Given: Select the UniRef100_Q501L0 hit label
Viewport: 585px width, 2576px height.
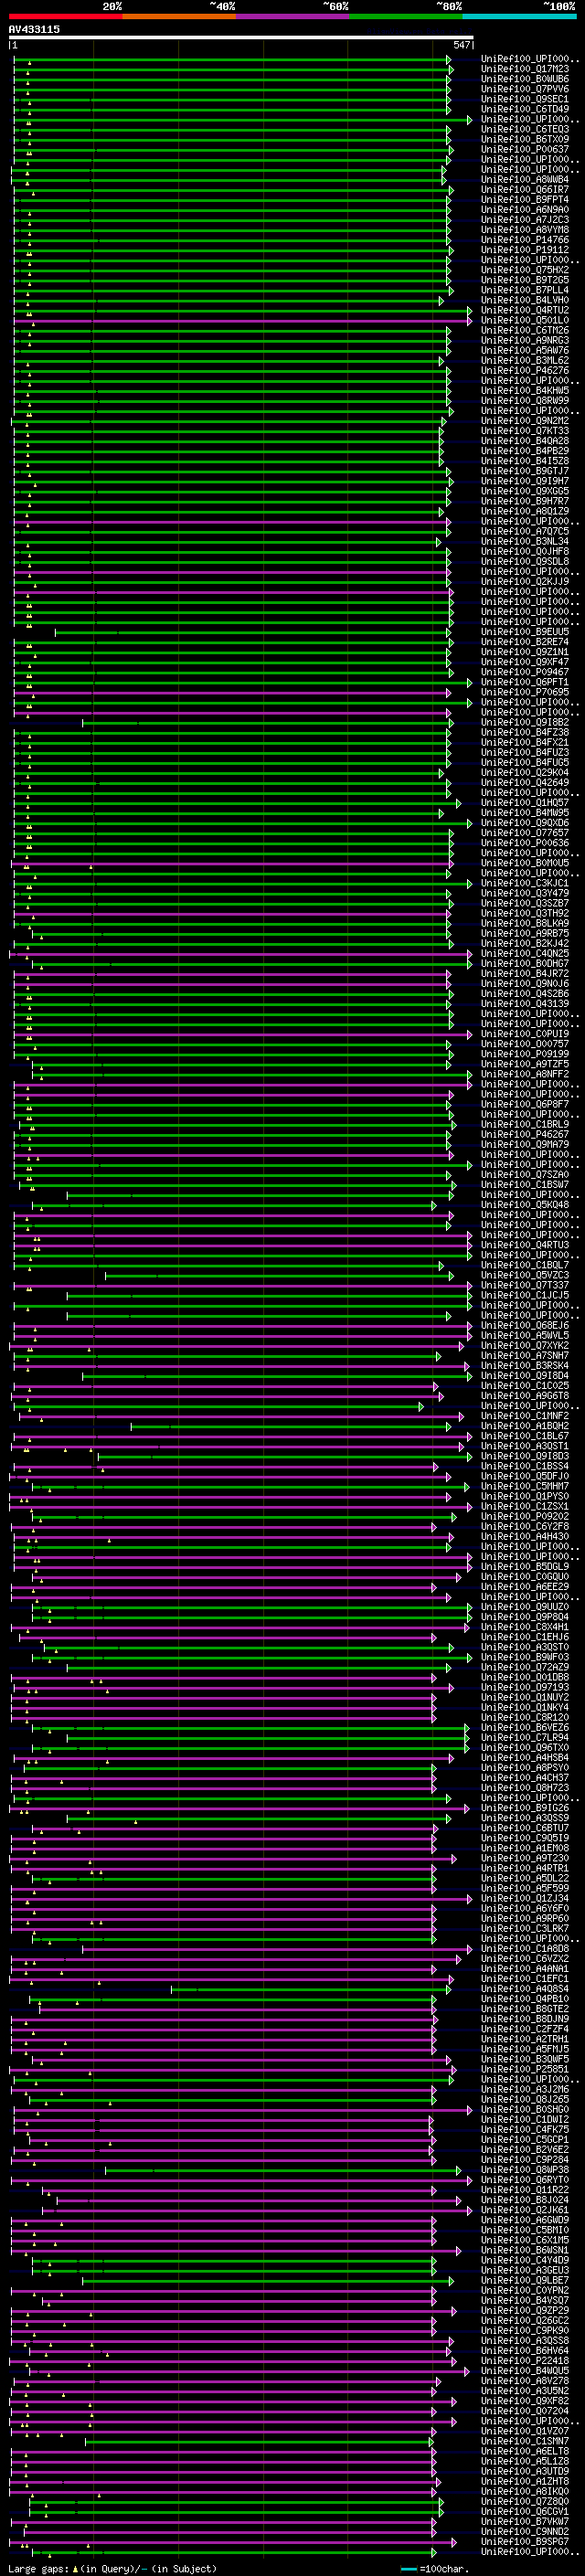Looking at the screenshot, I should pos(525,321).
